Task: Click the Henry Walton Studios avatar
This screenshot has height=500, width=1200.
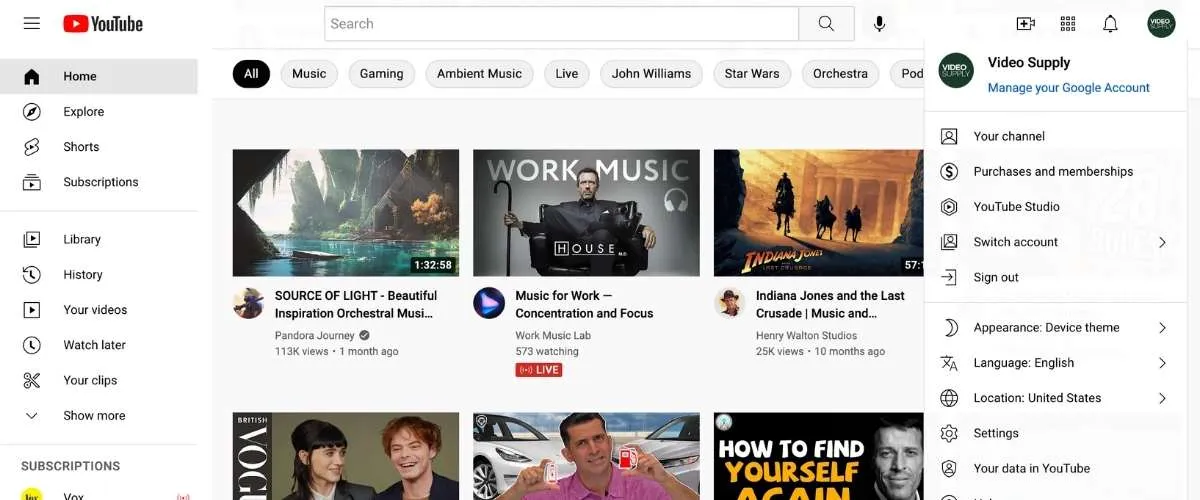Action: click(x=730, y=303)
